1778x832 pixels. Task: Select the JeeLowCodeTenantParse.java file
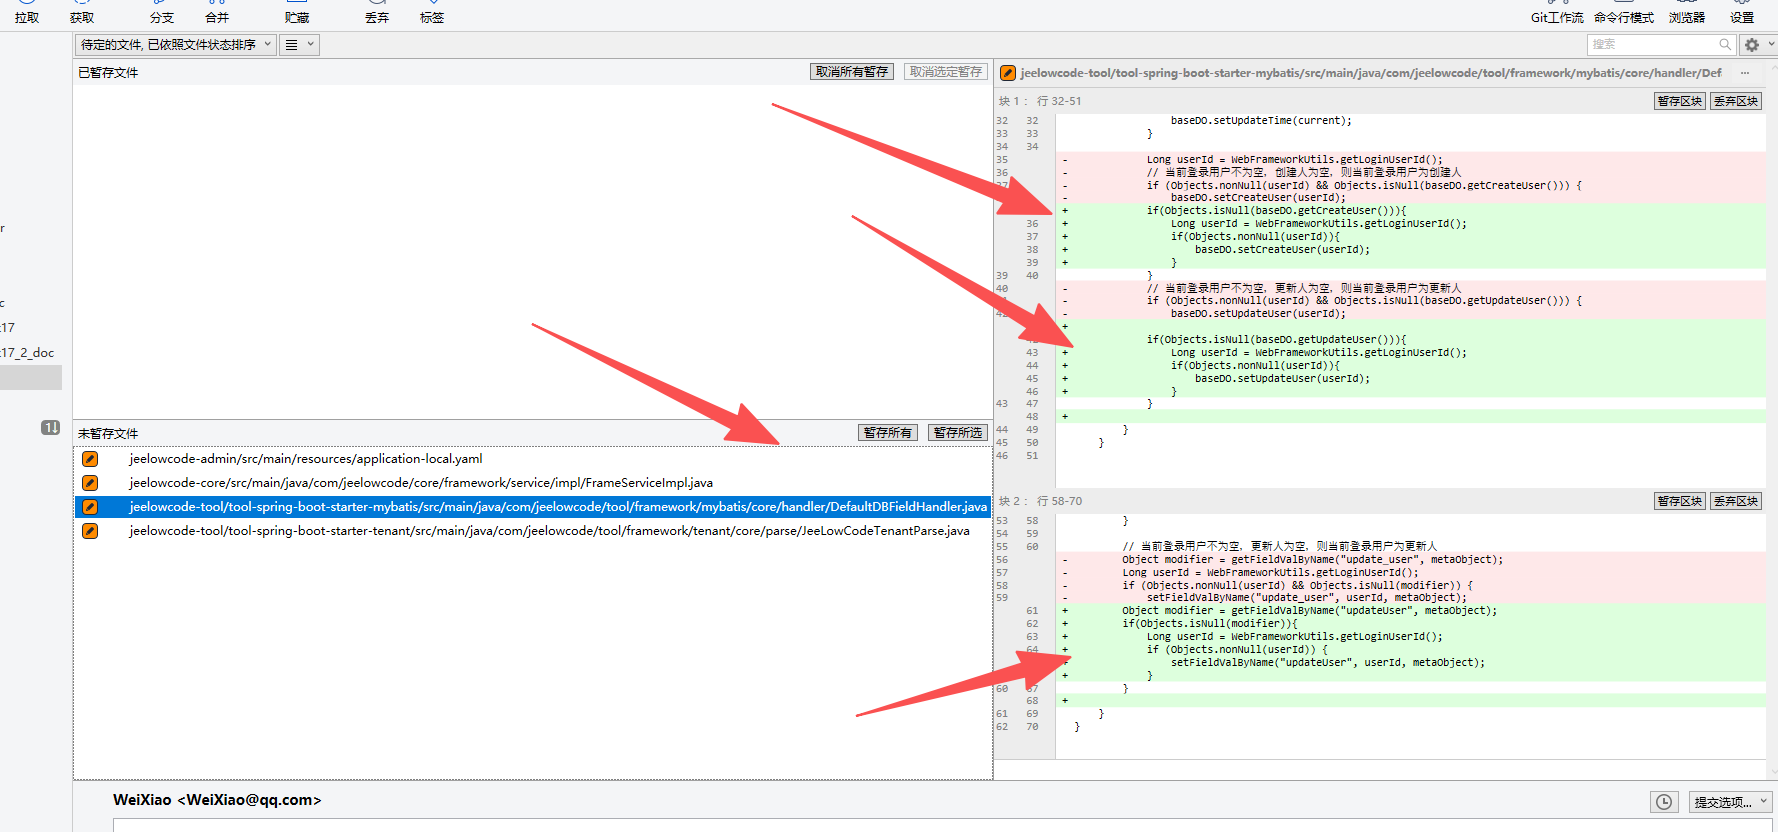(548, 531)
